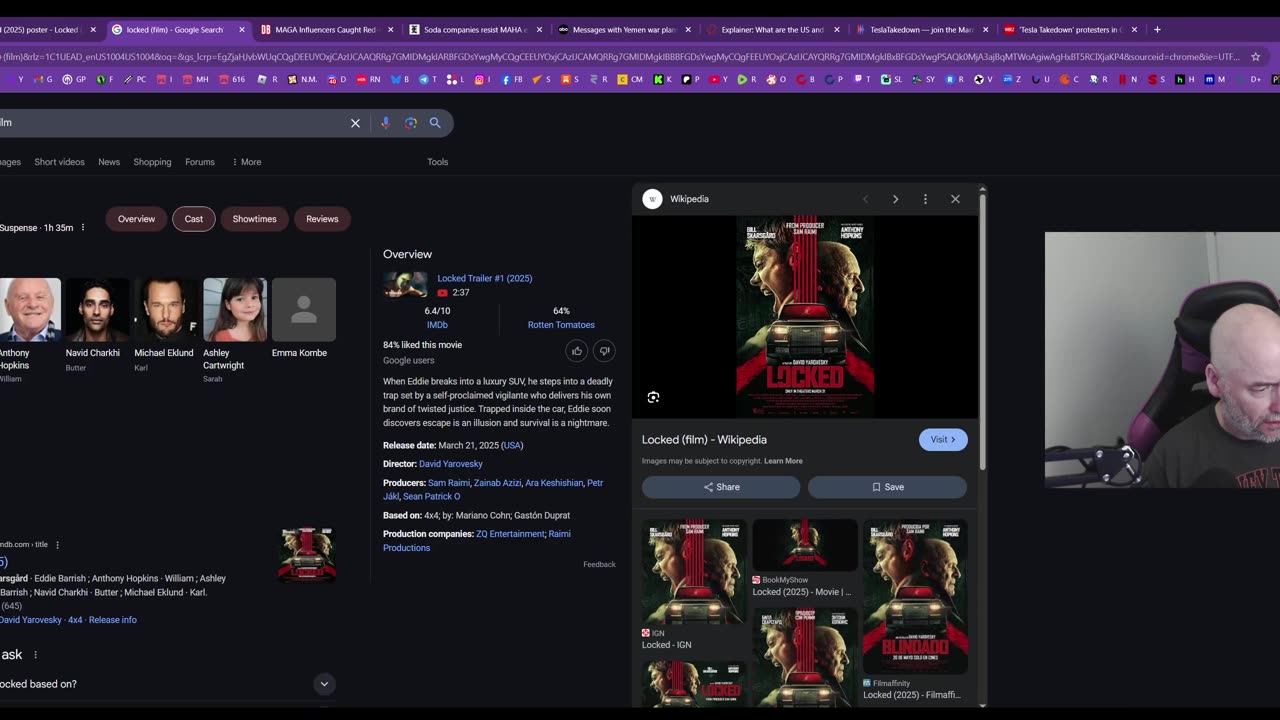The width and height of the screenshot is (1280, 720).
Task: Open the Twitch bookmark labeled T
Action: click(862, 79)
